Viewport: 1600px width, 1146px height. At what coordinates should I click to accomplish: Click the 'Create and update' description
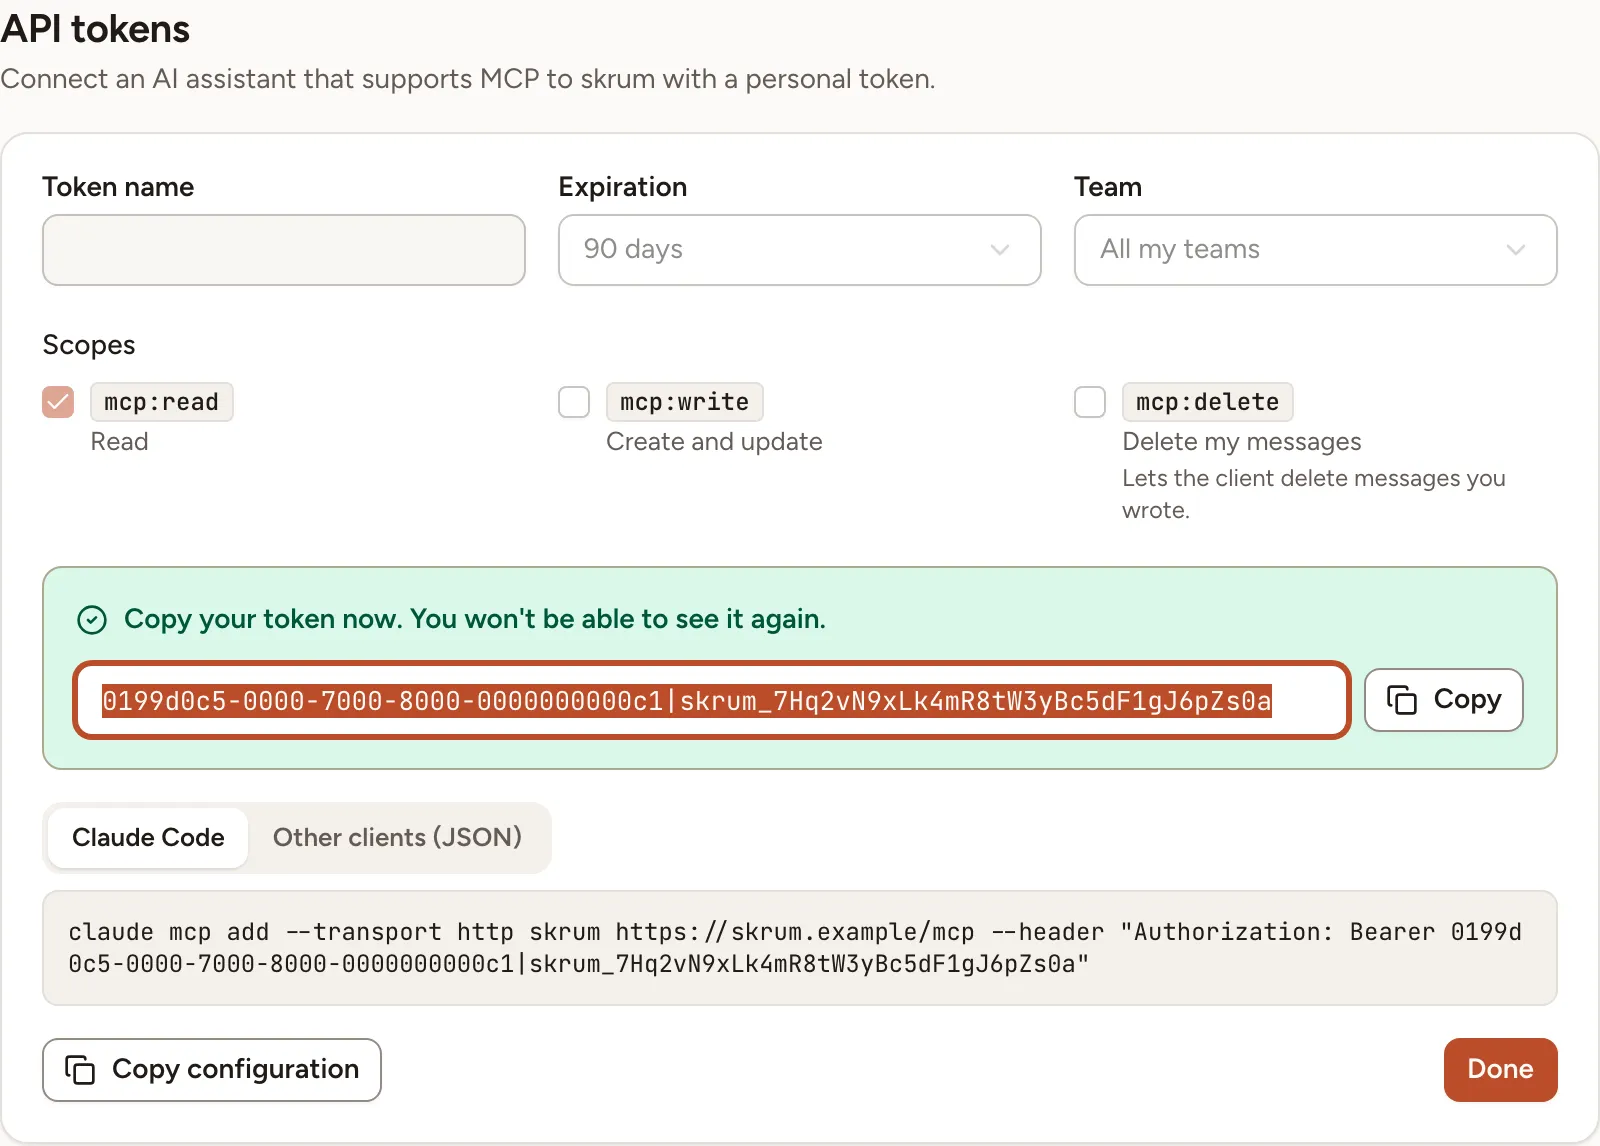714,442
